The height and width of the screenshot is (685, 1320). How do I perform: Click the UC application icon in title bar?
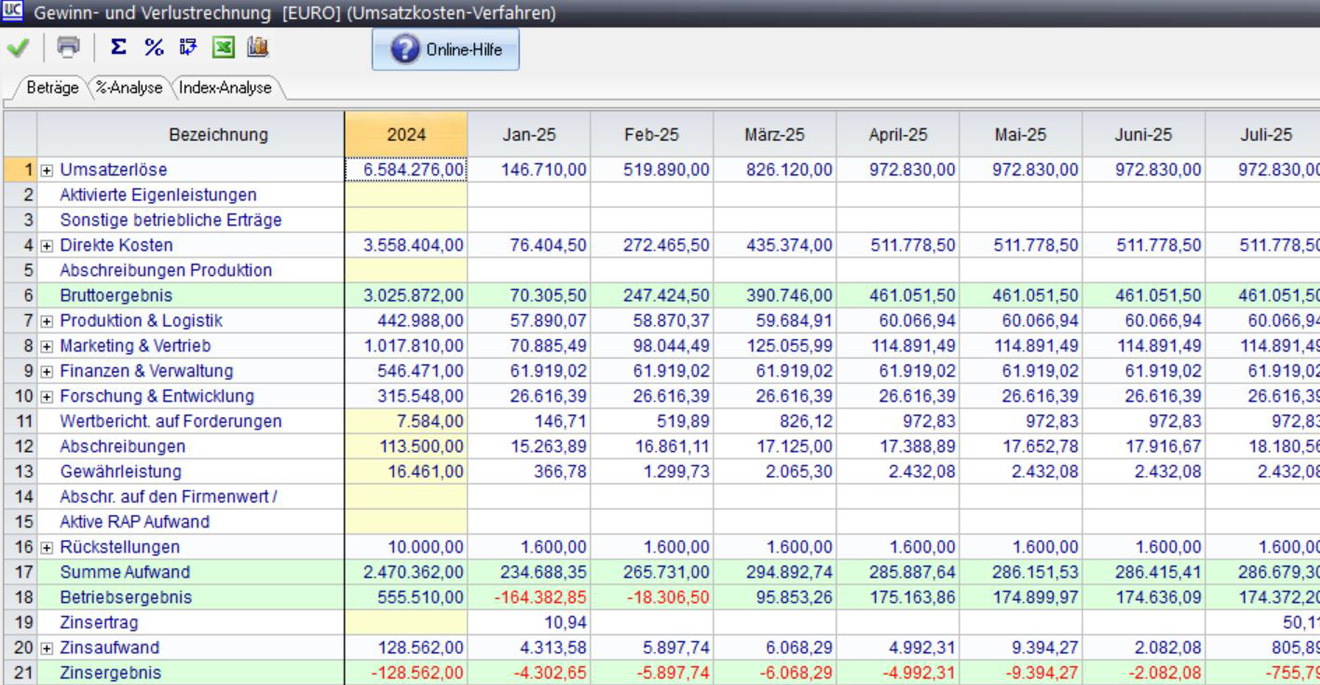(12, 12)
